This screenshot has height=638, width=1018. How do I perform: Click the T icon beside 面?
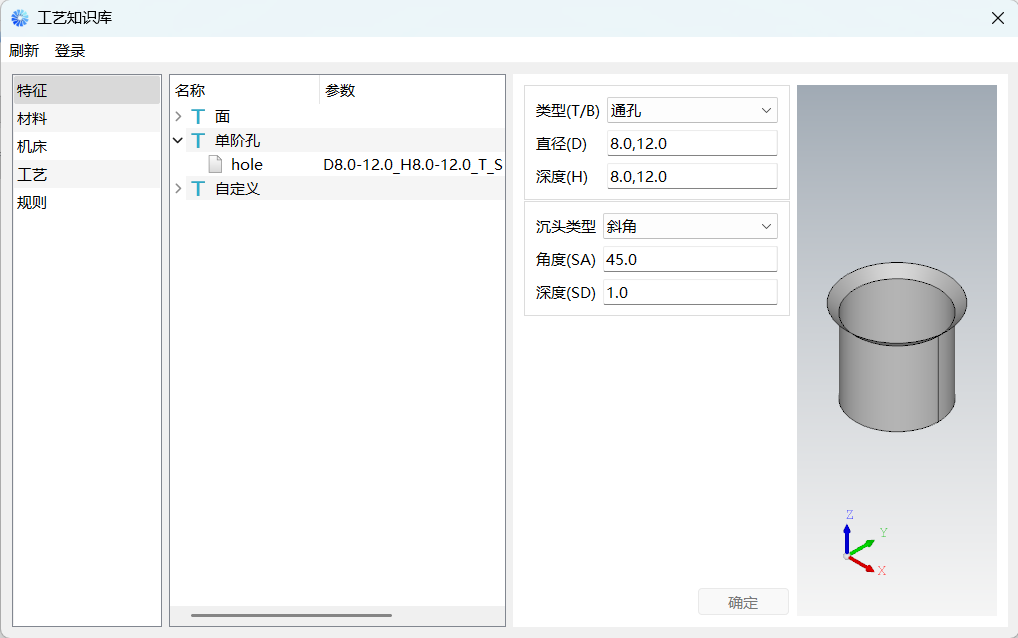(x=198, y=117)
